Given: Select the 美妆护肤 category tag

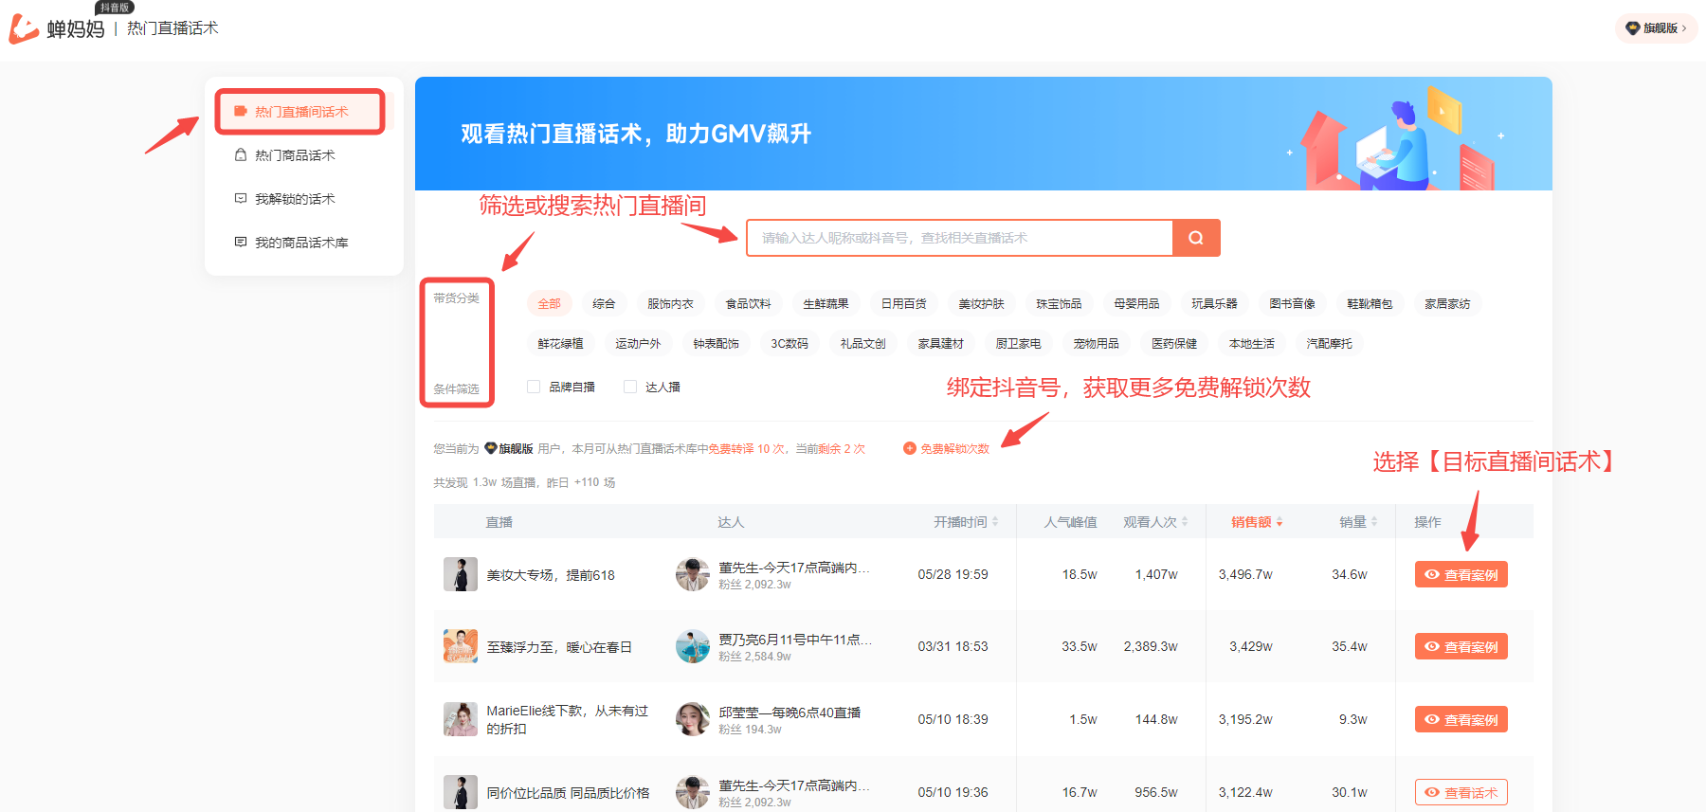Looking at the screenshot, I should pos(981,303).
